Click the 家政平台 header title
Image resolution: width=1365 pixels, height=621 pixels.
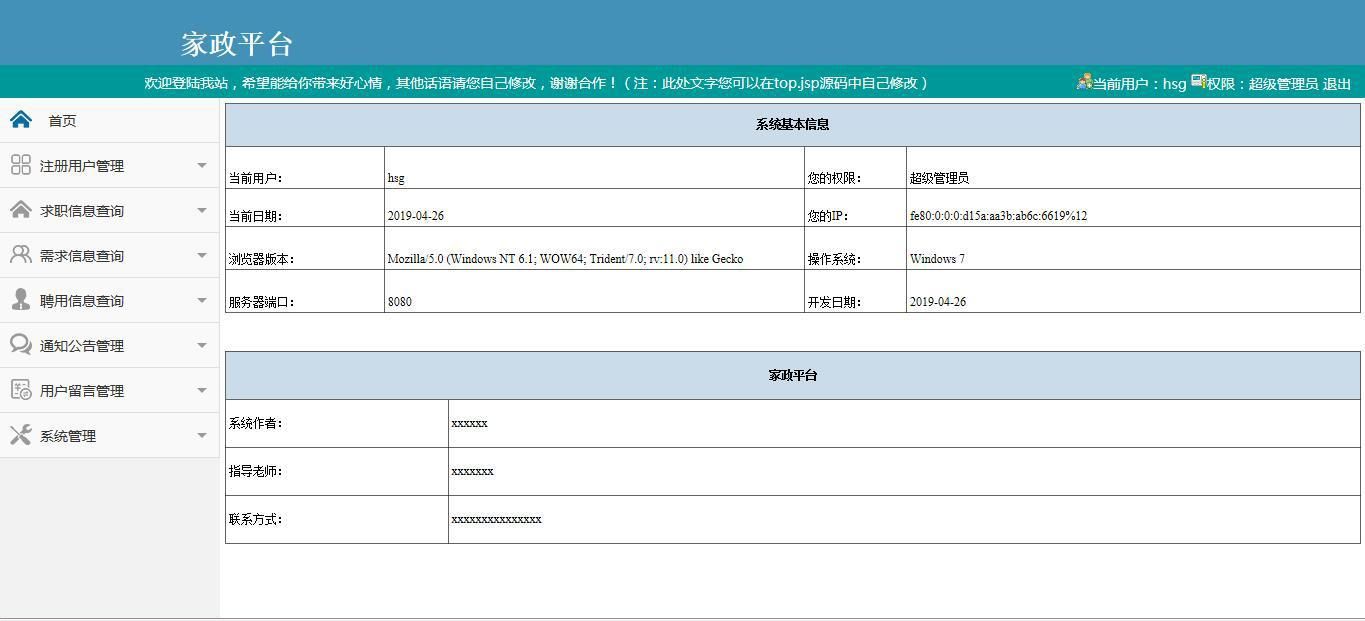click(x=237, y=44)
